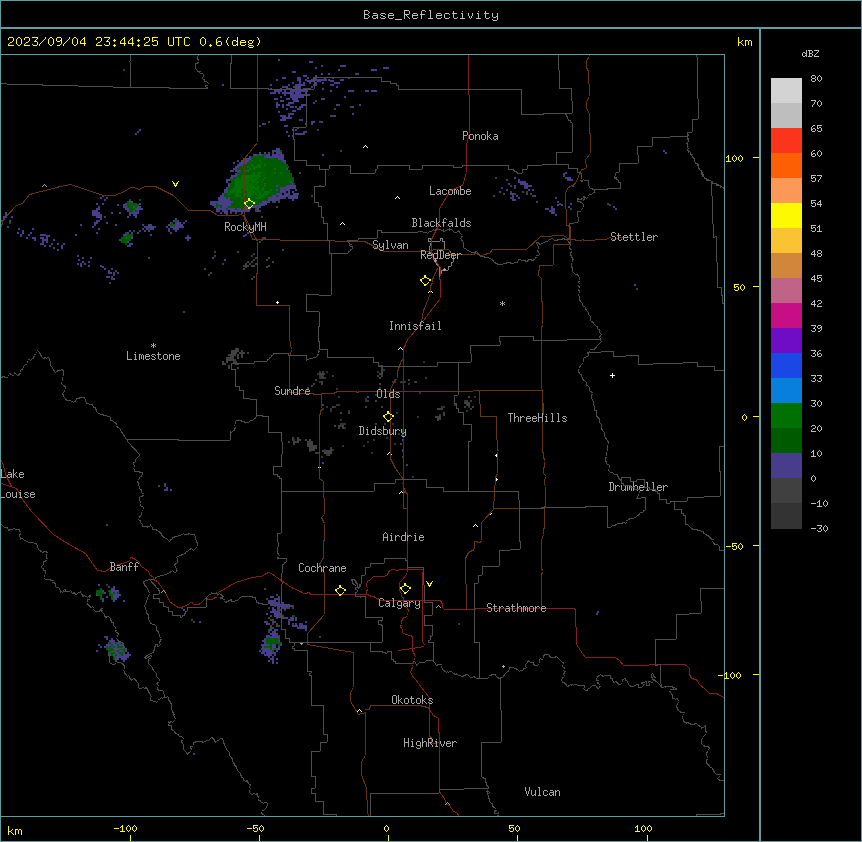Click the Didsbury town label
This screenshot has height=842, width=862.
[383, 431]
